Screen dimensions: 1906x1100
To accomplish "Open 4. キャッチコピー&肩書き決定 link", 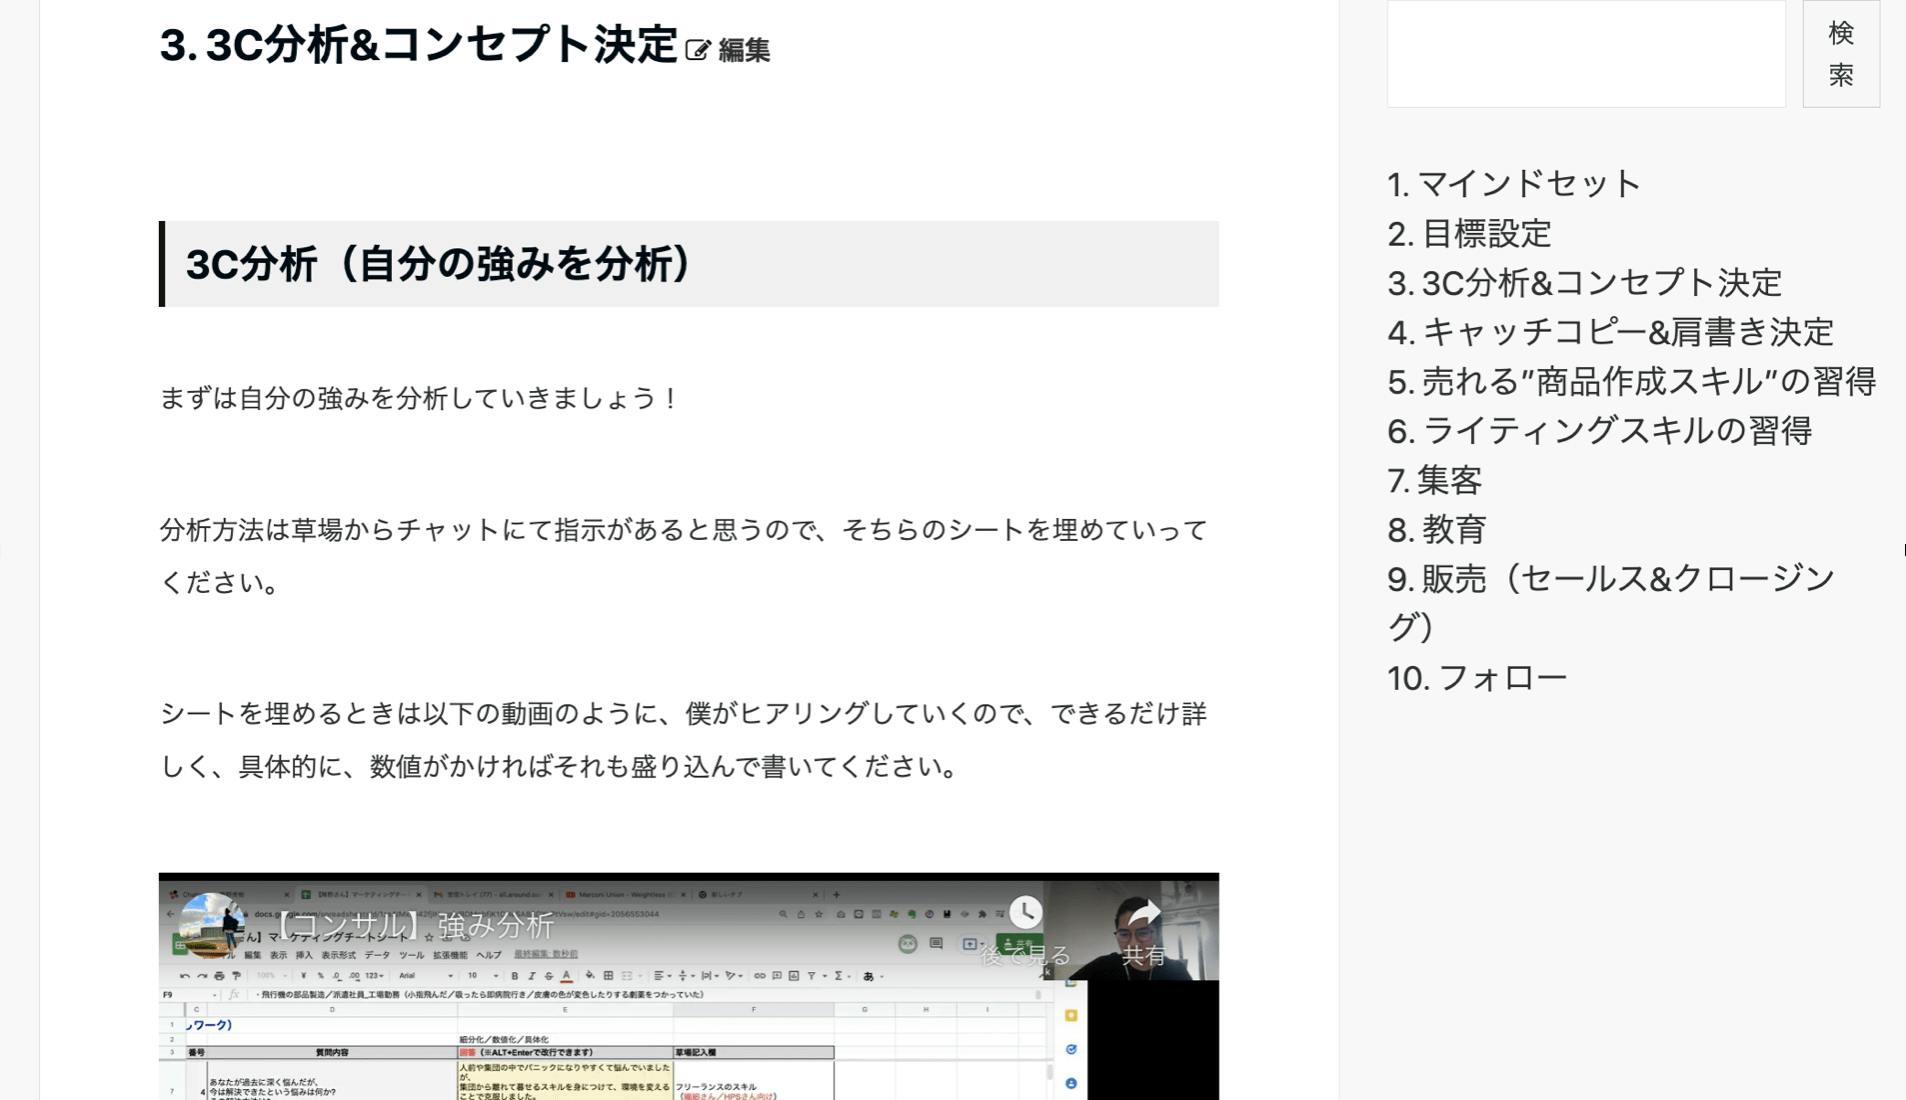I will (x=1610, y=332).
